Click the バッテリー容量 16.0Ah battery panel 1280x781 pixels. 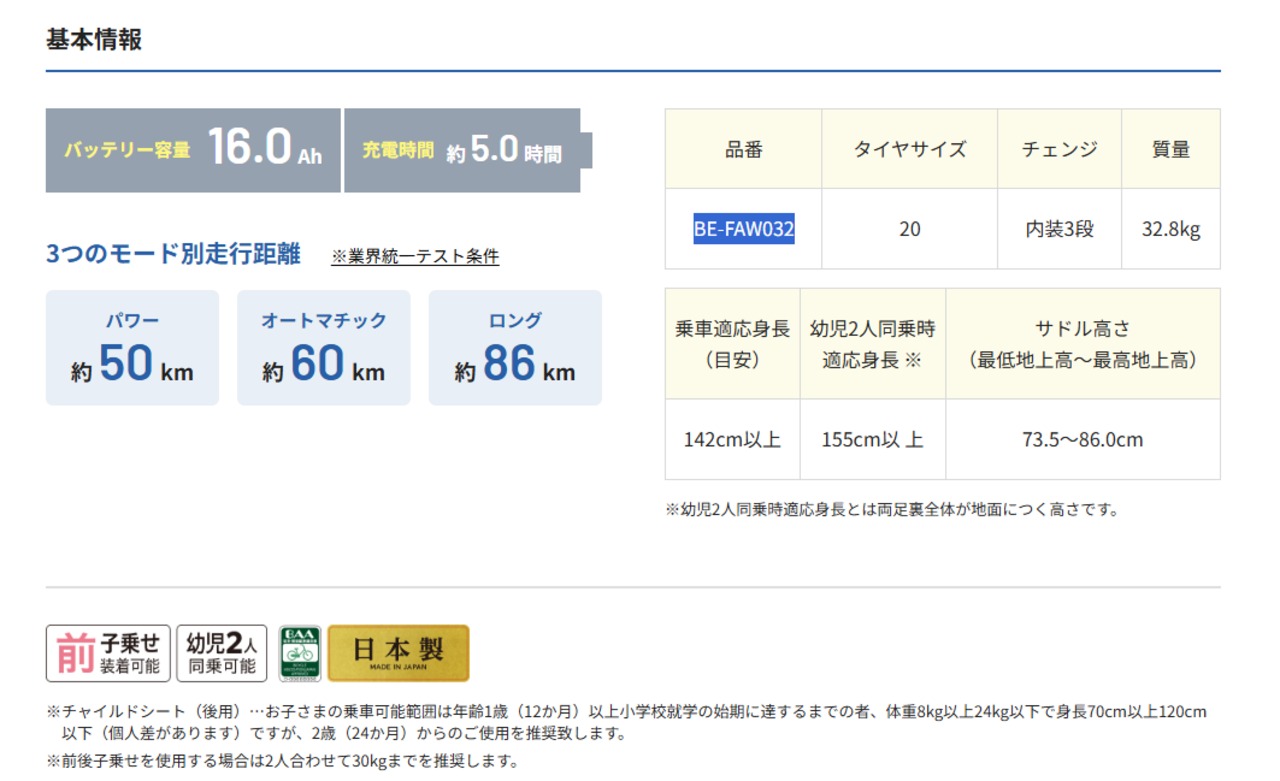pos(193,150)
